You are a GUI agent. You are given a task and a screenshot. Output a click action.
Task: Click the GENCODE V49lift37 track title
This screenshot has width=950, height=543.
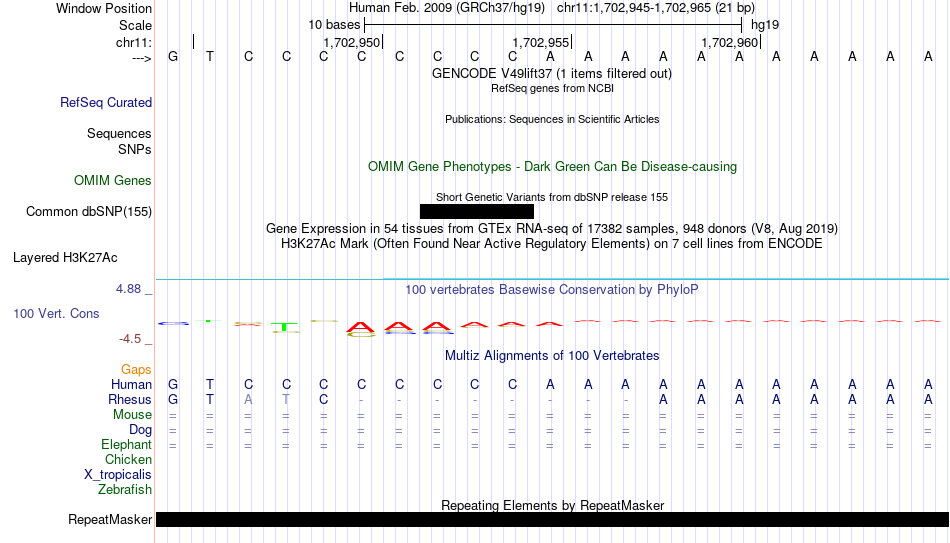552,73
